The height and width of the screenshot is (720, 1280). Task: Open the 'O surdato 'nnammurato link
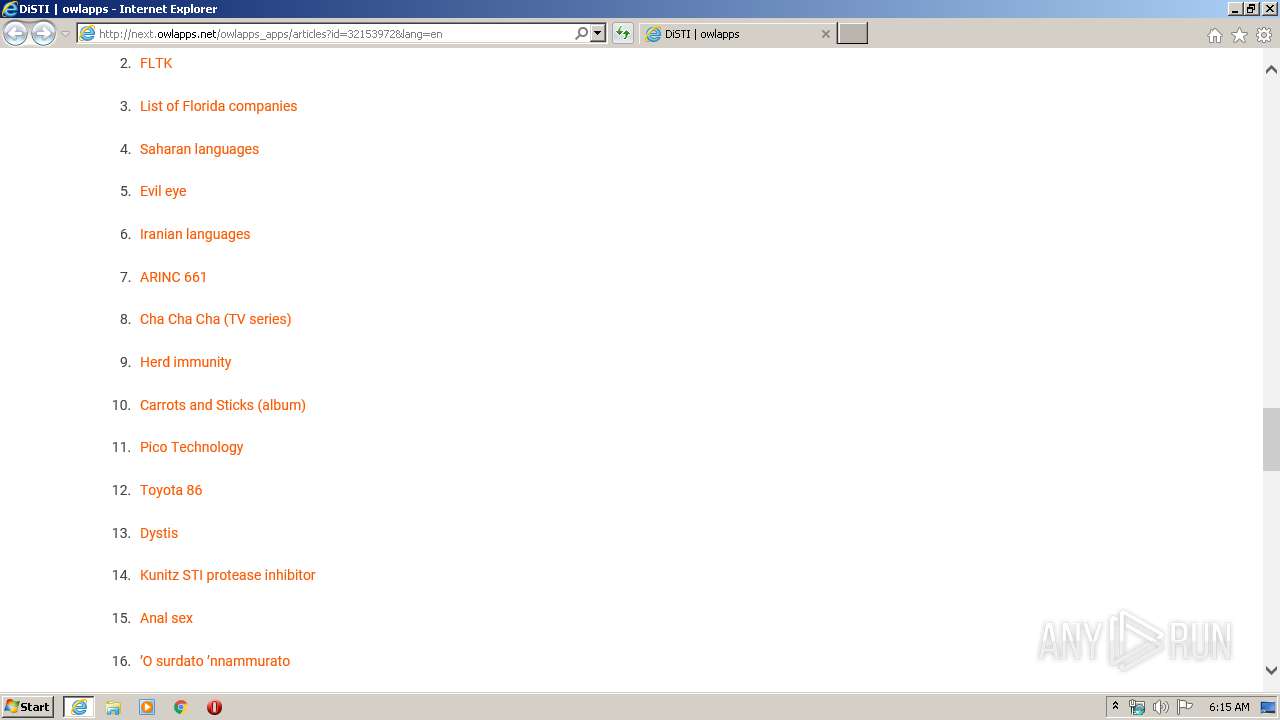(x=215, y=661)
